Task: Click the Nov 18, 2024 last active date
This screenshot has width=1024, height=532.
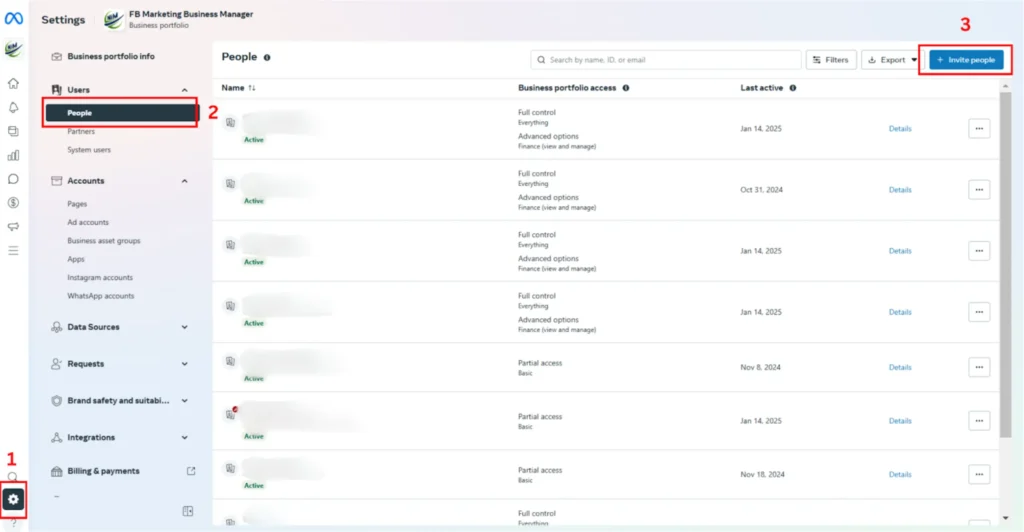Action: coord(762,475)
